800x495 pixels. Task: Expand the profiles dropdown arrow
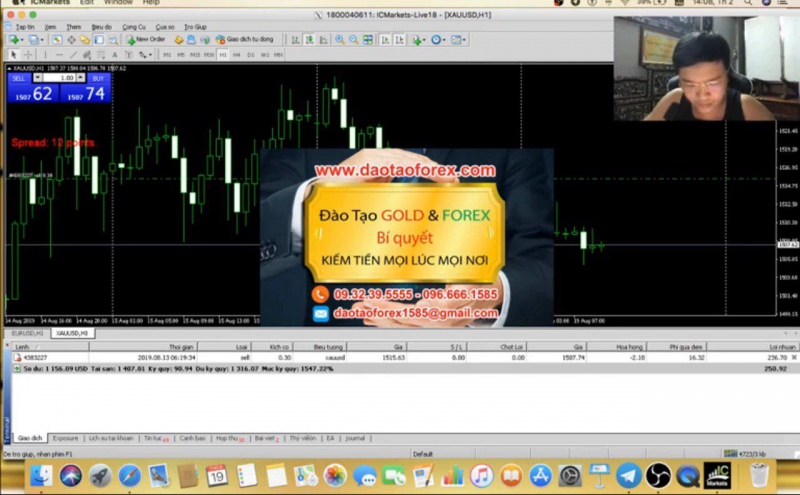pos(42,40)
